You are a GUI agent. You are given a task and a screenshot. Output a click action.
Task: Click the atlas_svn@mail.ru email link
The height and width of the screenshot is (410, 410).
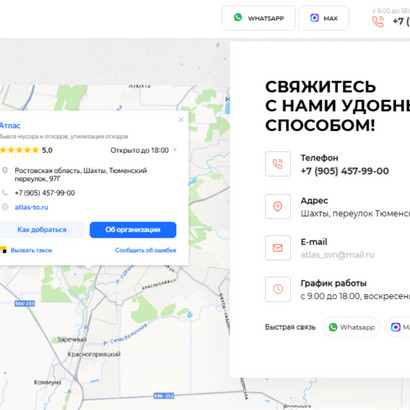click(x=337, y=255)
